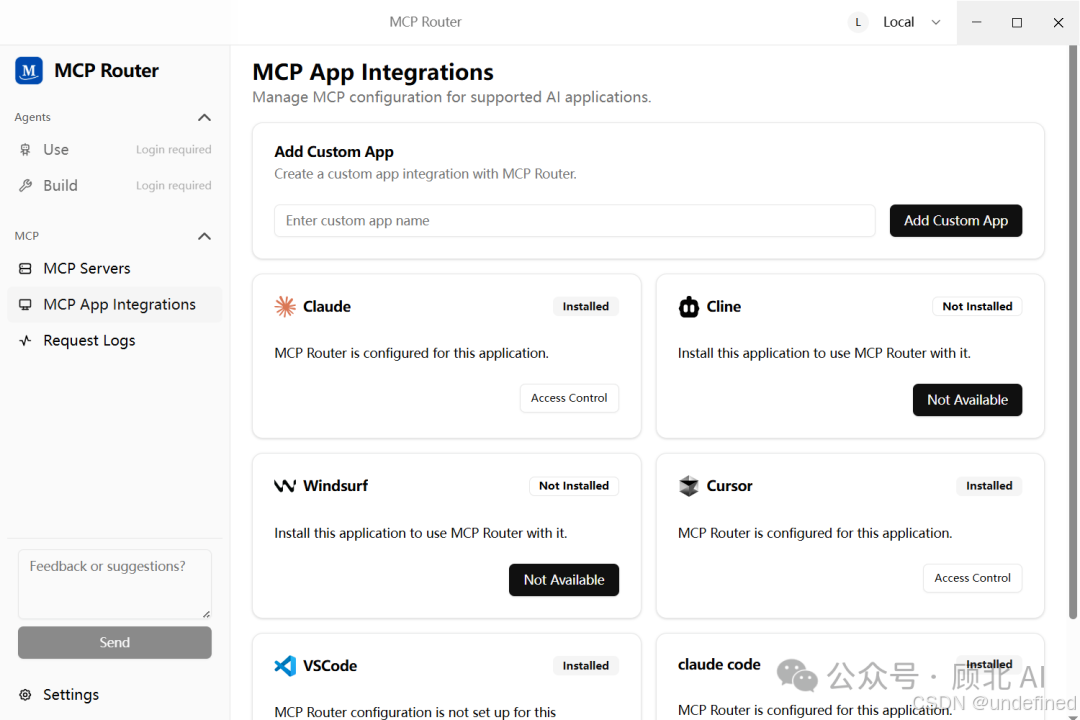Image resolution: width=1080 pixels, height=720 pixels.
Task: Click the Cline robot icon
Action: tap(689, 307)
